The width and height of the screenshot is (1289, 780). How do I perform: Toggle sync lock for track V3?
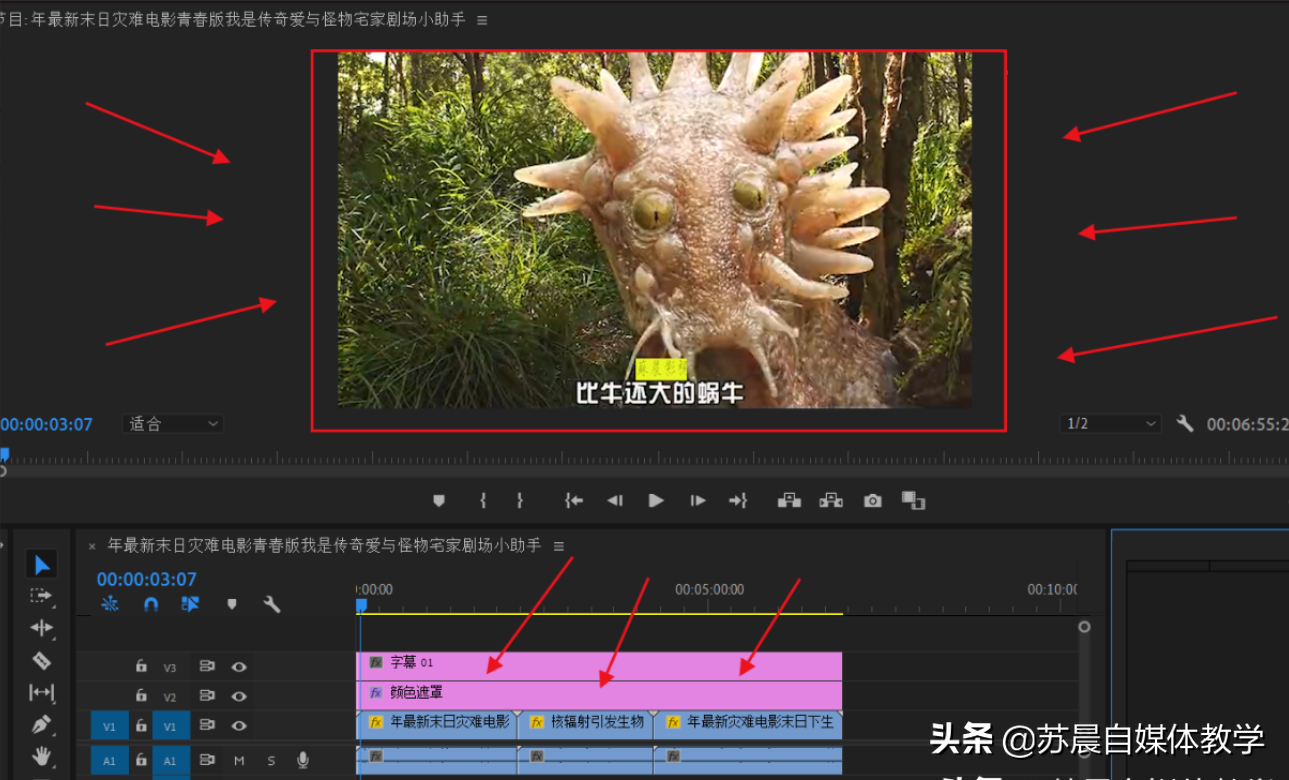click(x=207, y=666)
